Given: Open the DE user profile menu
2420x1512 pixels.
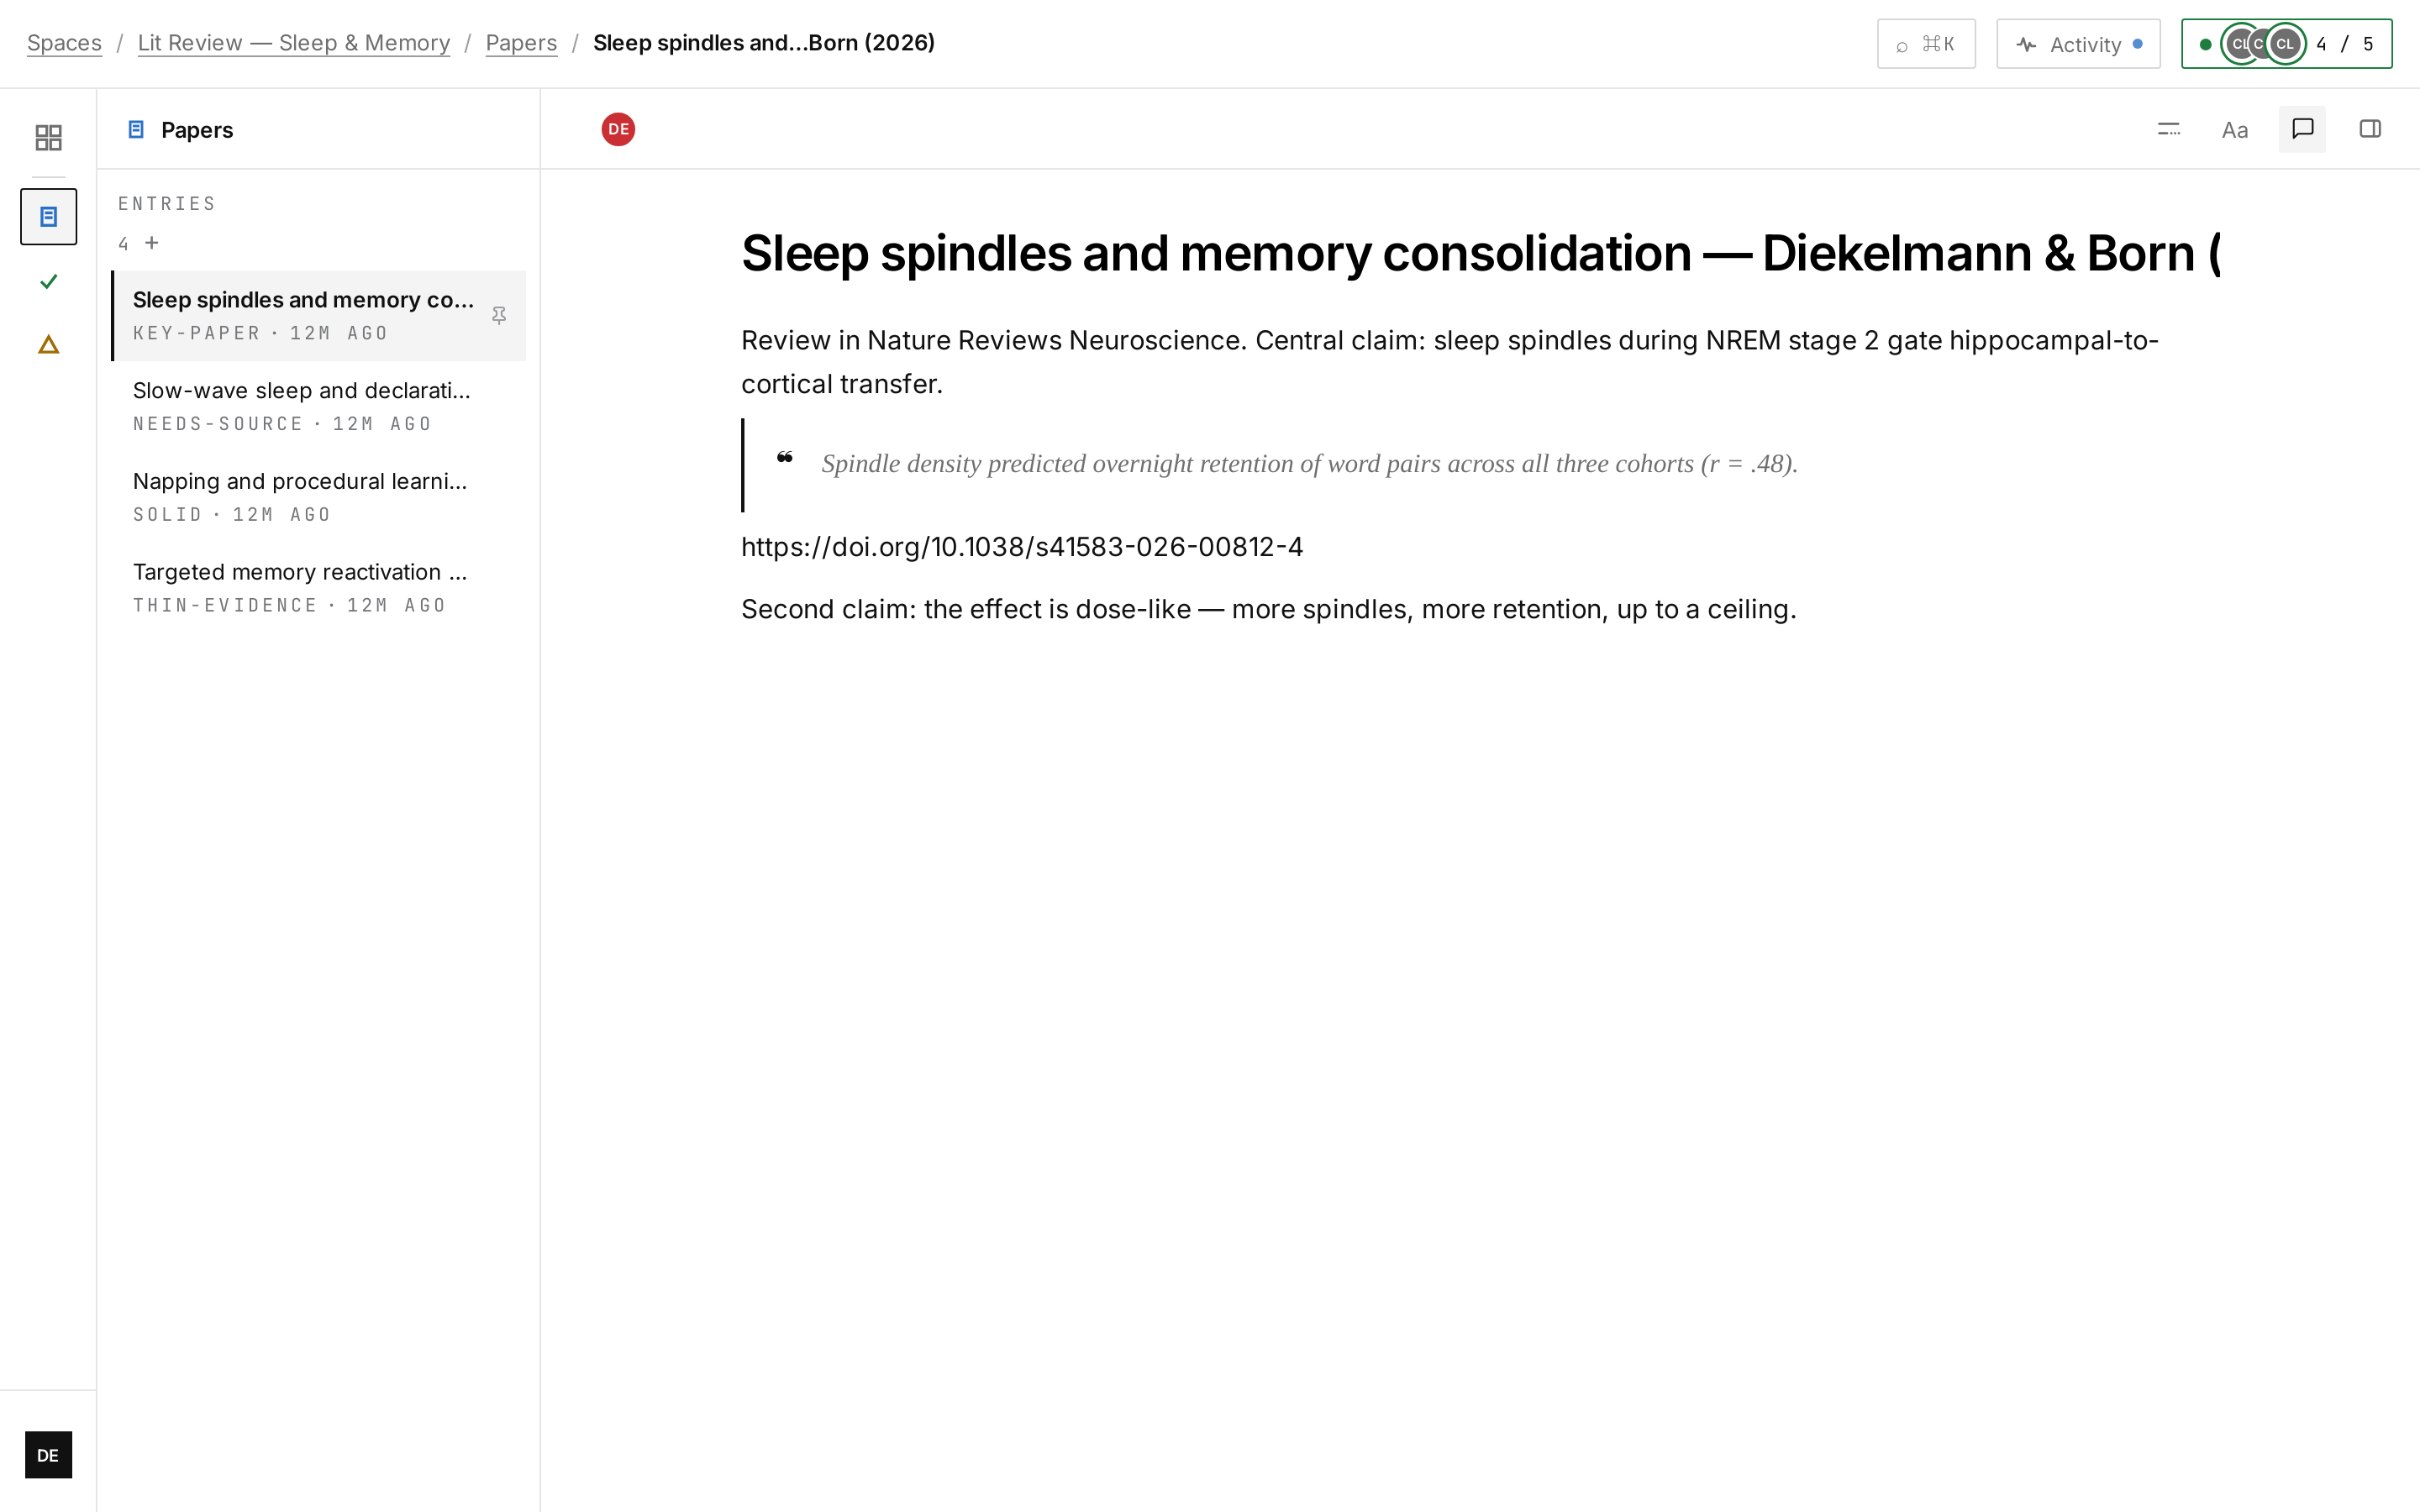Looking at the screenshot, I should 48,1455.
